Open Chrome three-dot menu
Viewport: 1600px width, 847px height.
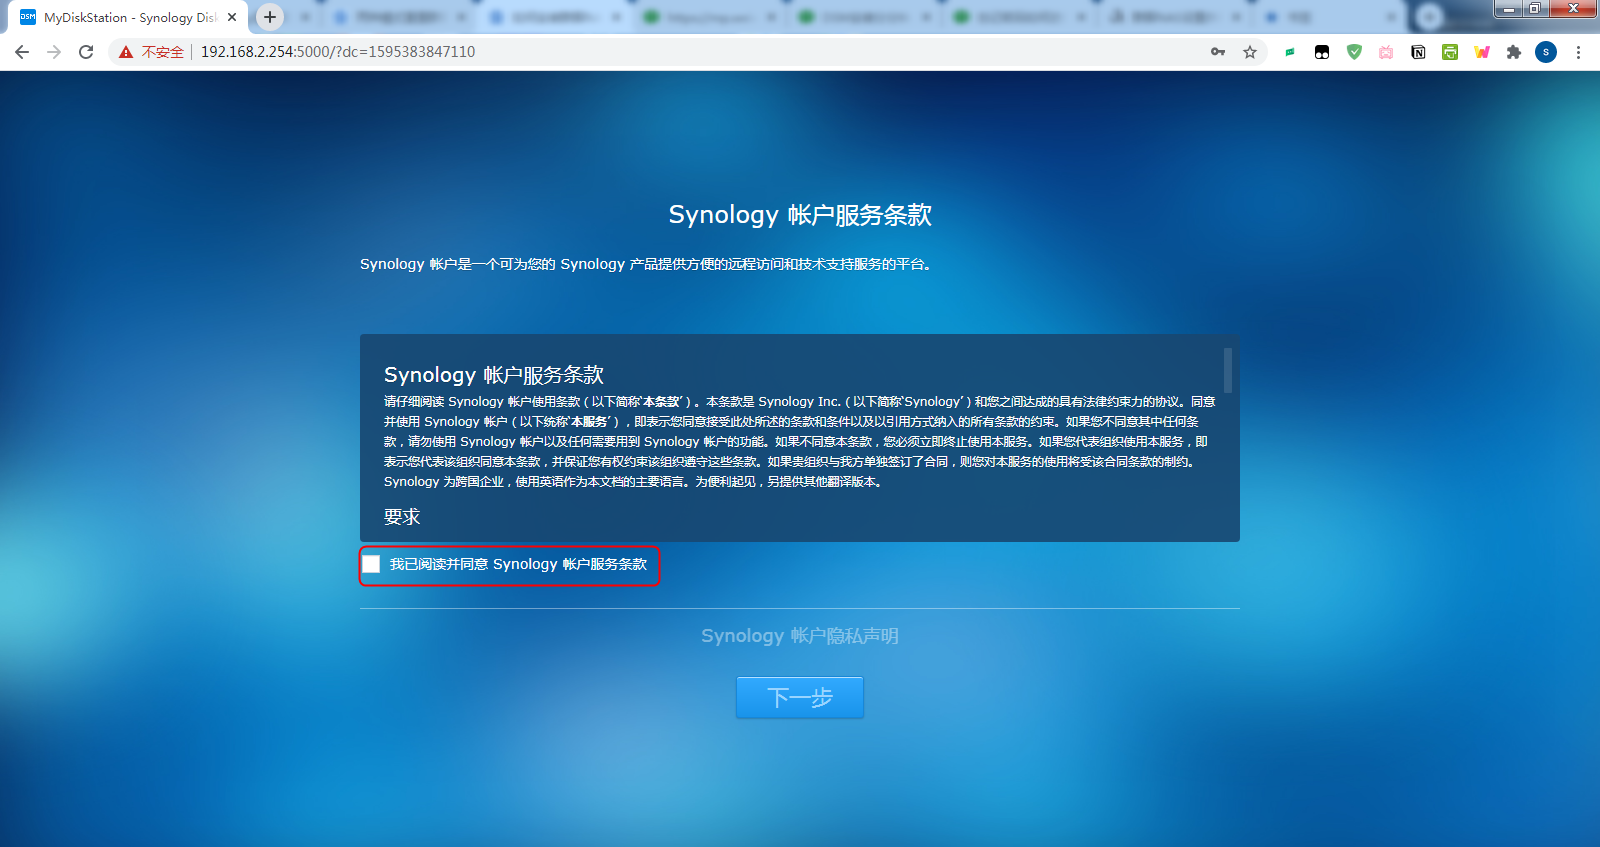(1578, 52)
